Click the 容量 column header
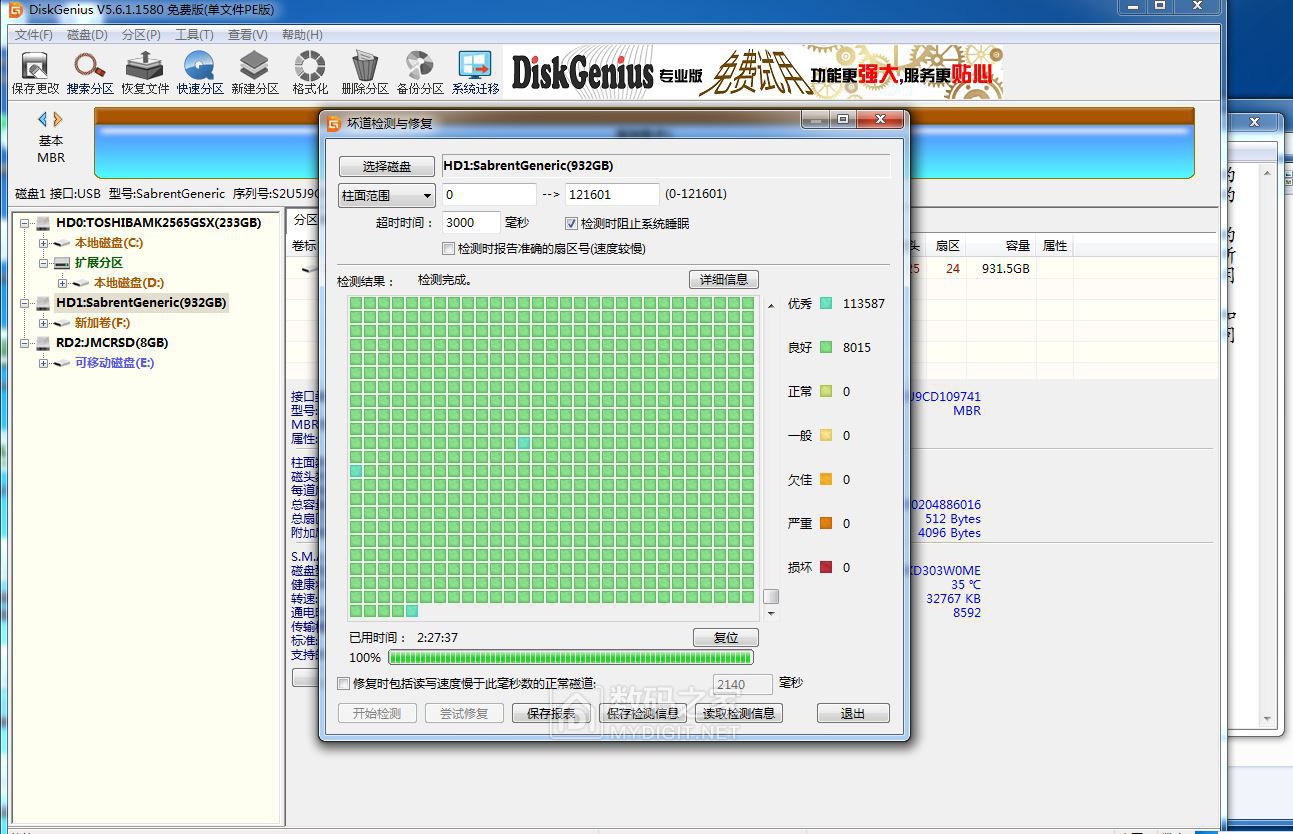This screenshot has height=834, width=1293. tap(1002, 246)
